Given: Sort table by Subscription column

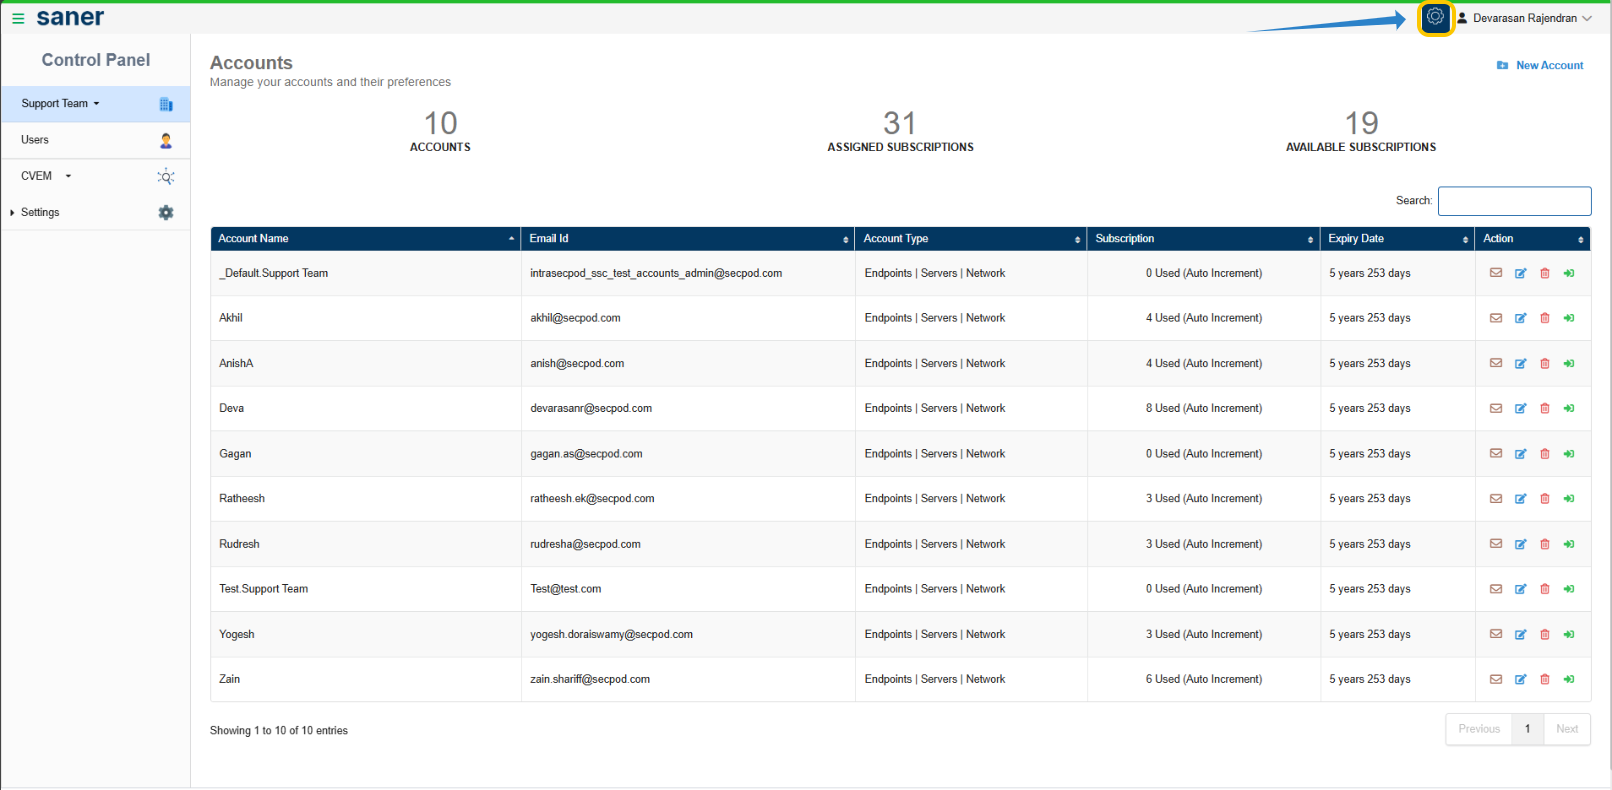Looking at the screenshot, I should (1204, 239).
